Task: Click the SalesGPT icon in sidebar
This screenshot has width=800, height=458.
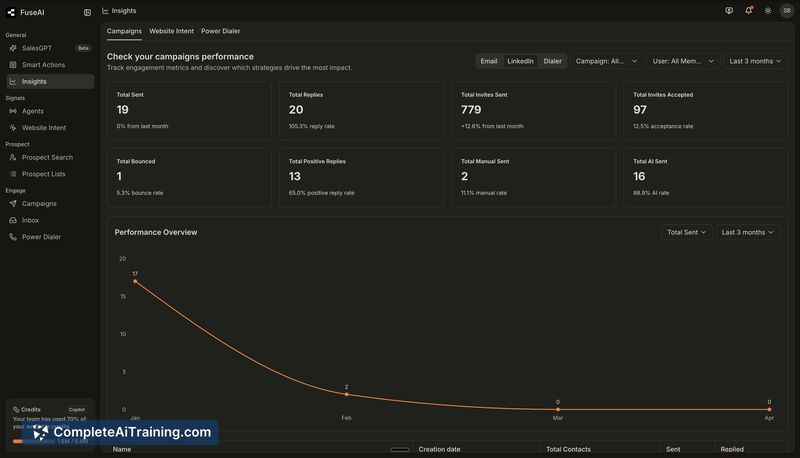Action: point(13,48)
